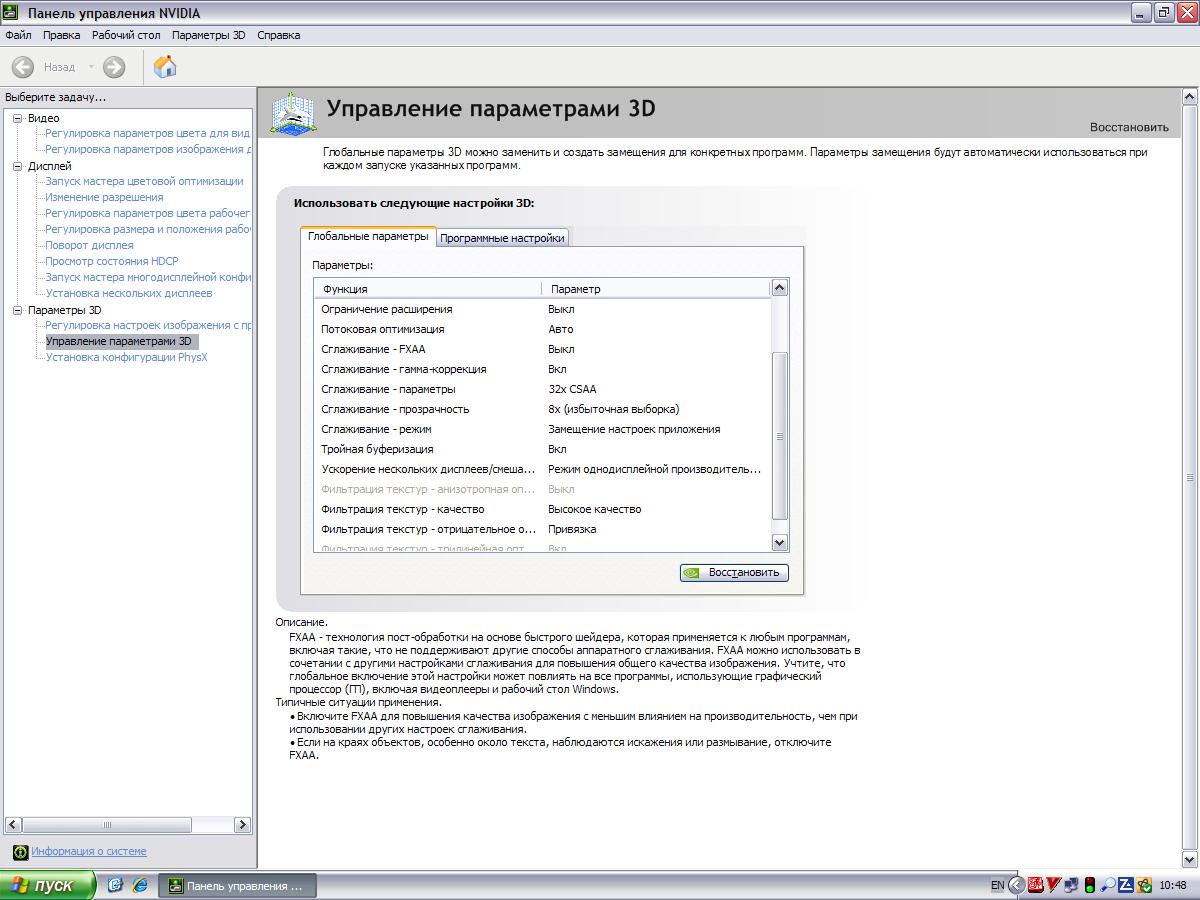Click the first red tray icon
Image resolution: width=1200 pixels, height=900 pixels.
click(1035, 885)
